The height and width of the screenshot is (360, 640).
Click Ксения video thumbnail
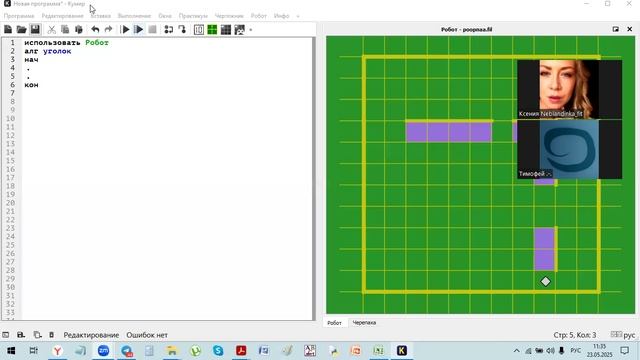click(x=569, y=89)
